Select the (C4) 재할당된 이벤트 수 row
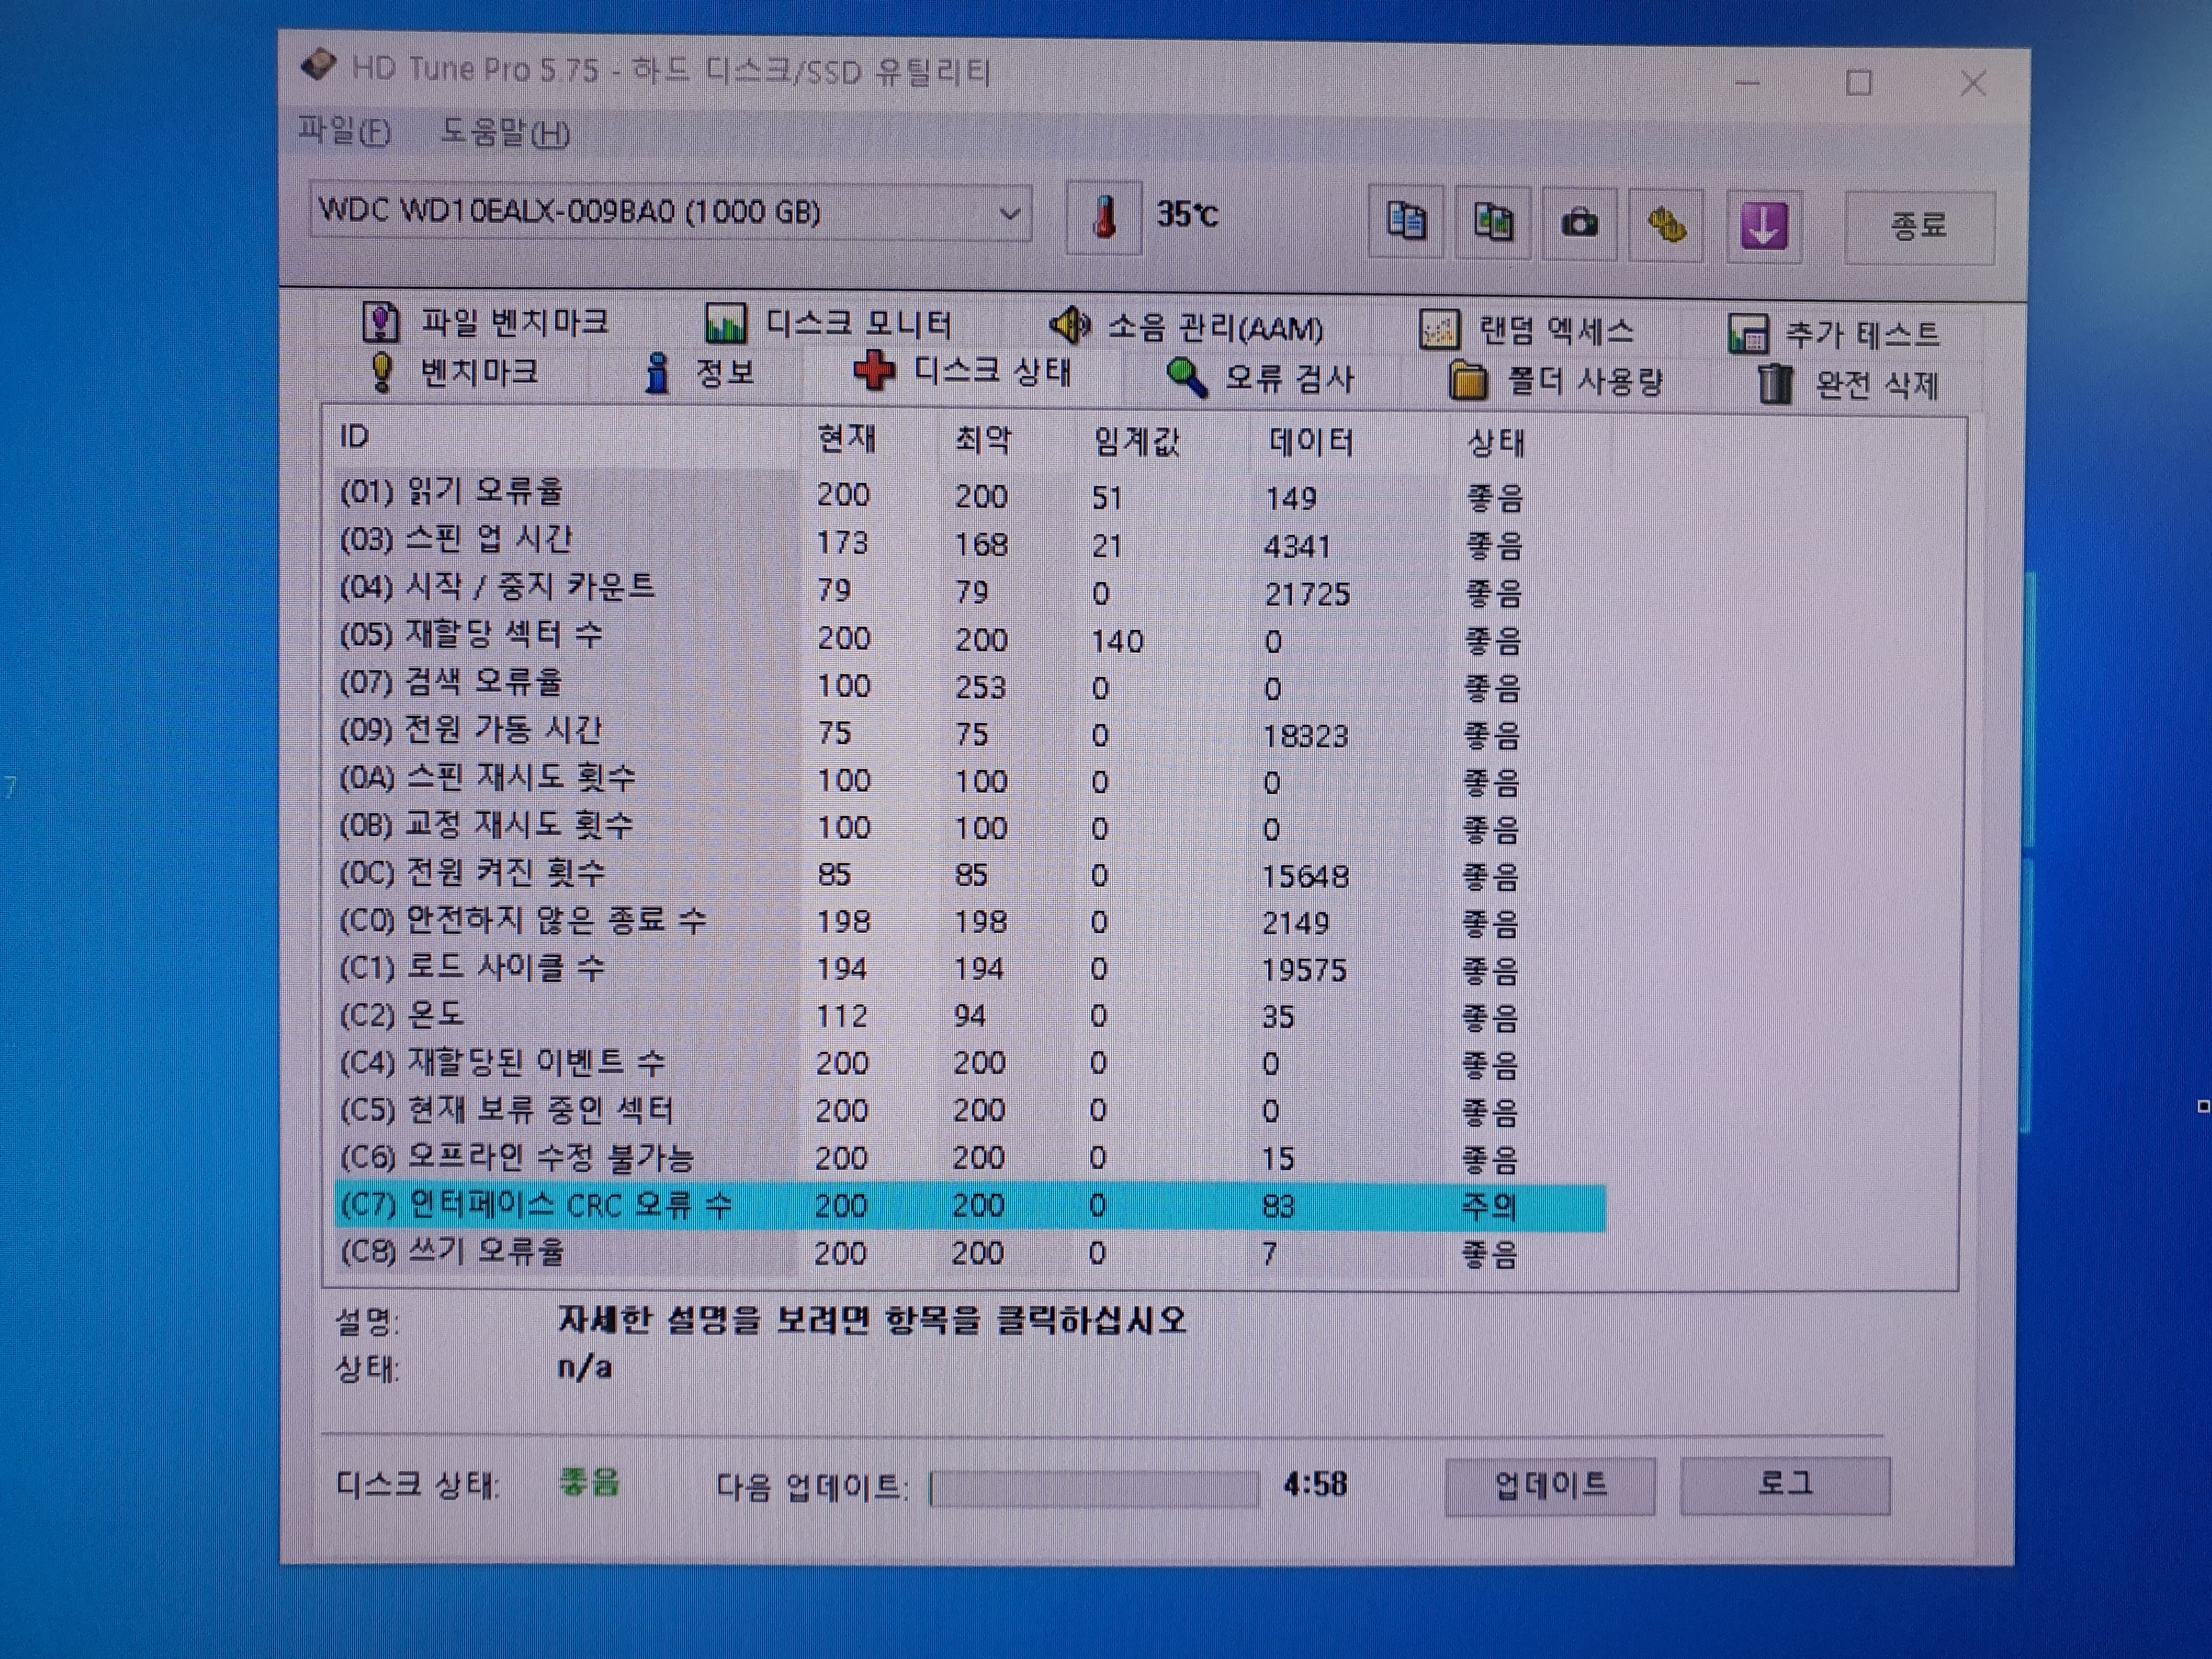This screenshot has height=1659, width=2212. (971, 1063)
